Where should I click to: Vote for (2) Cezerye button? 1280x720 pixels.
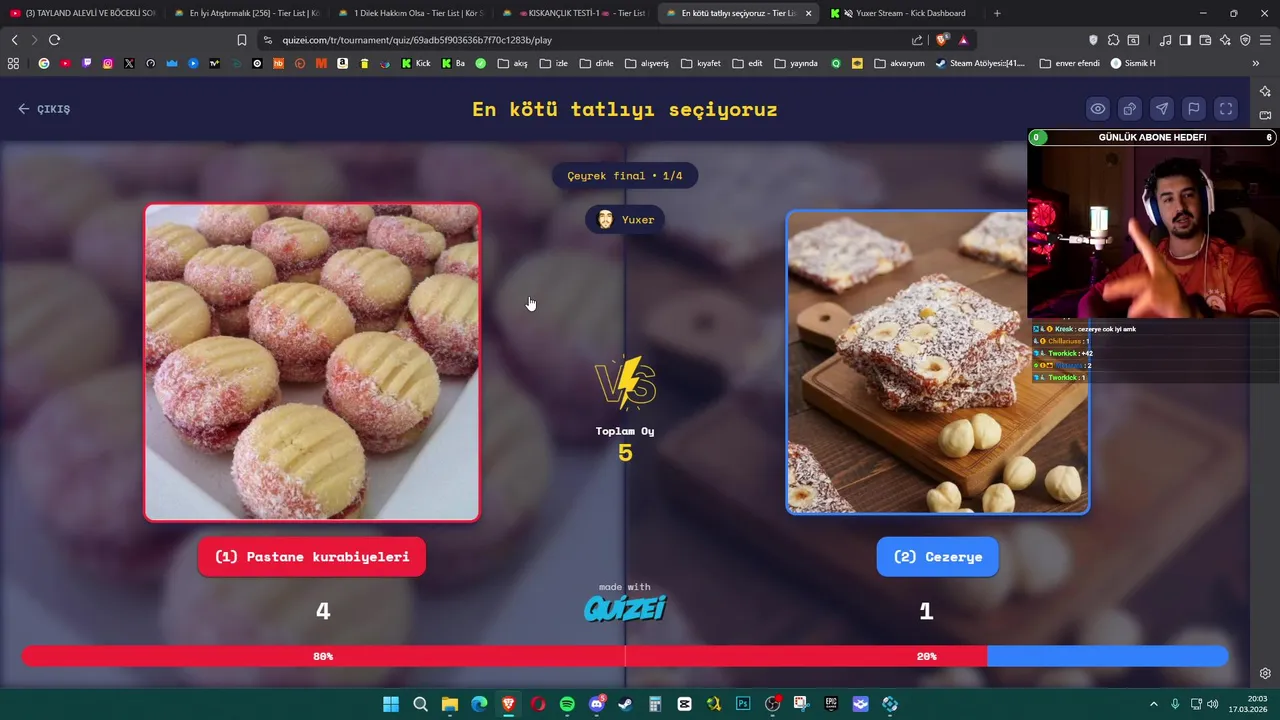coord(938,557)
